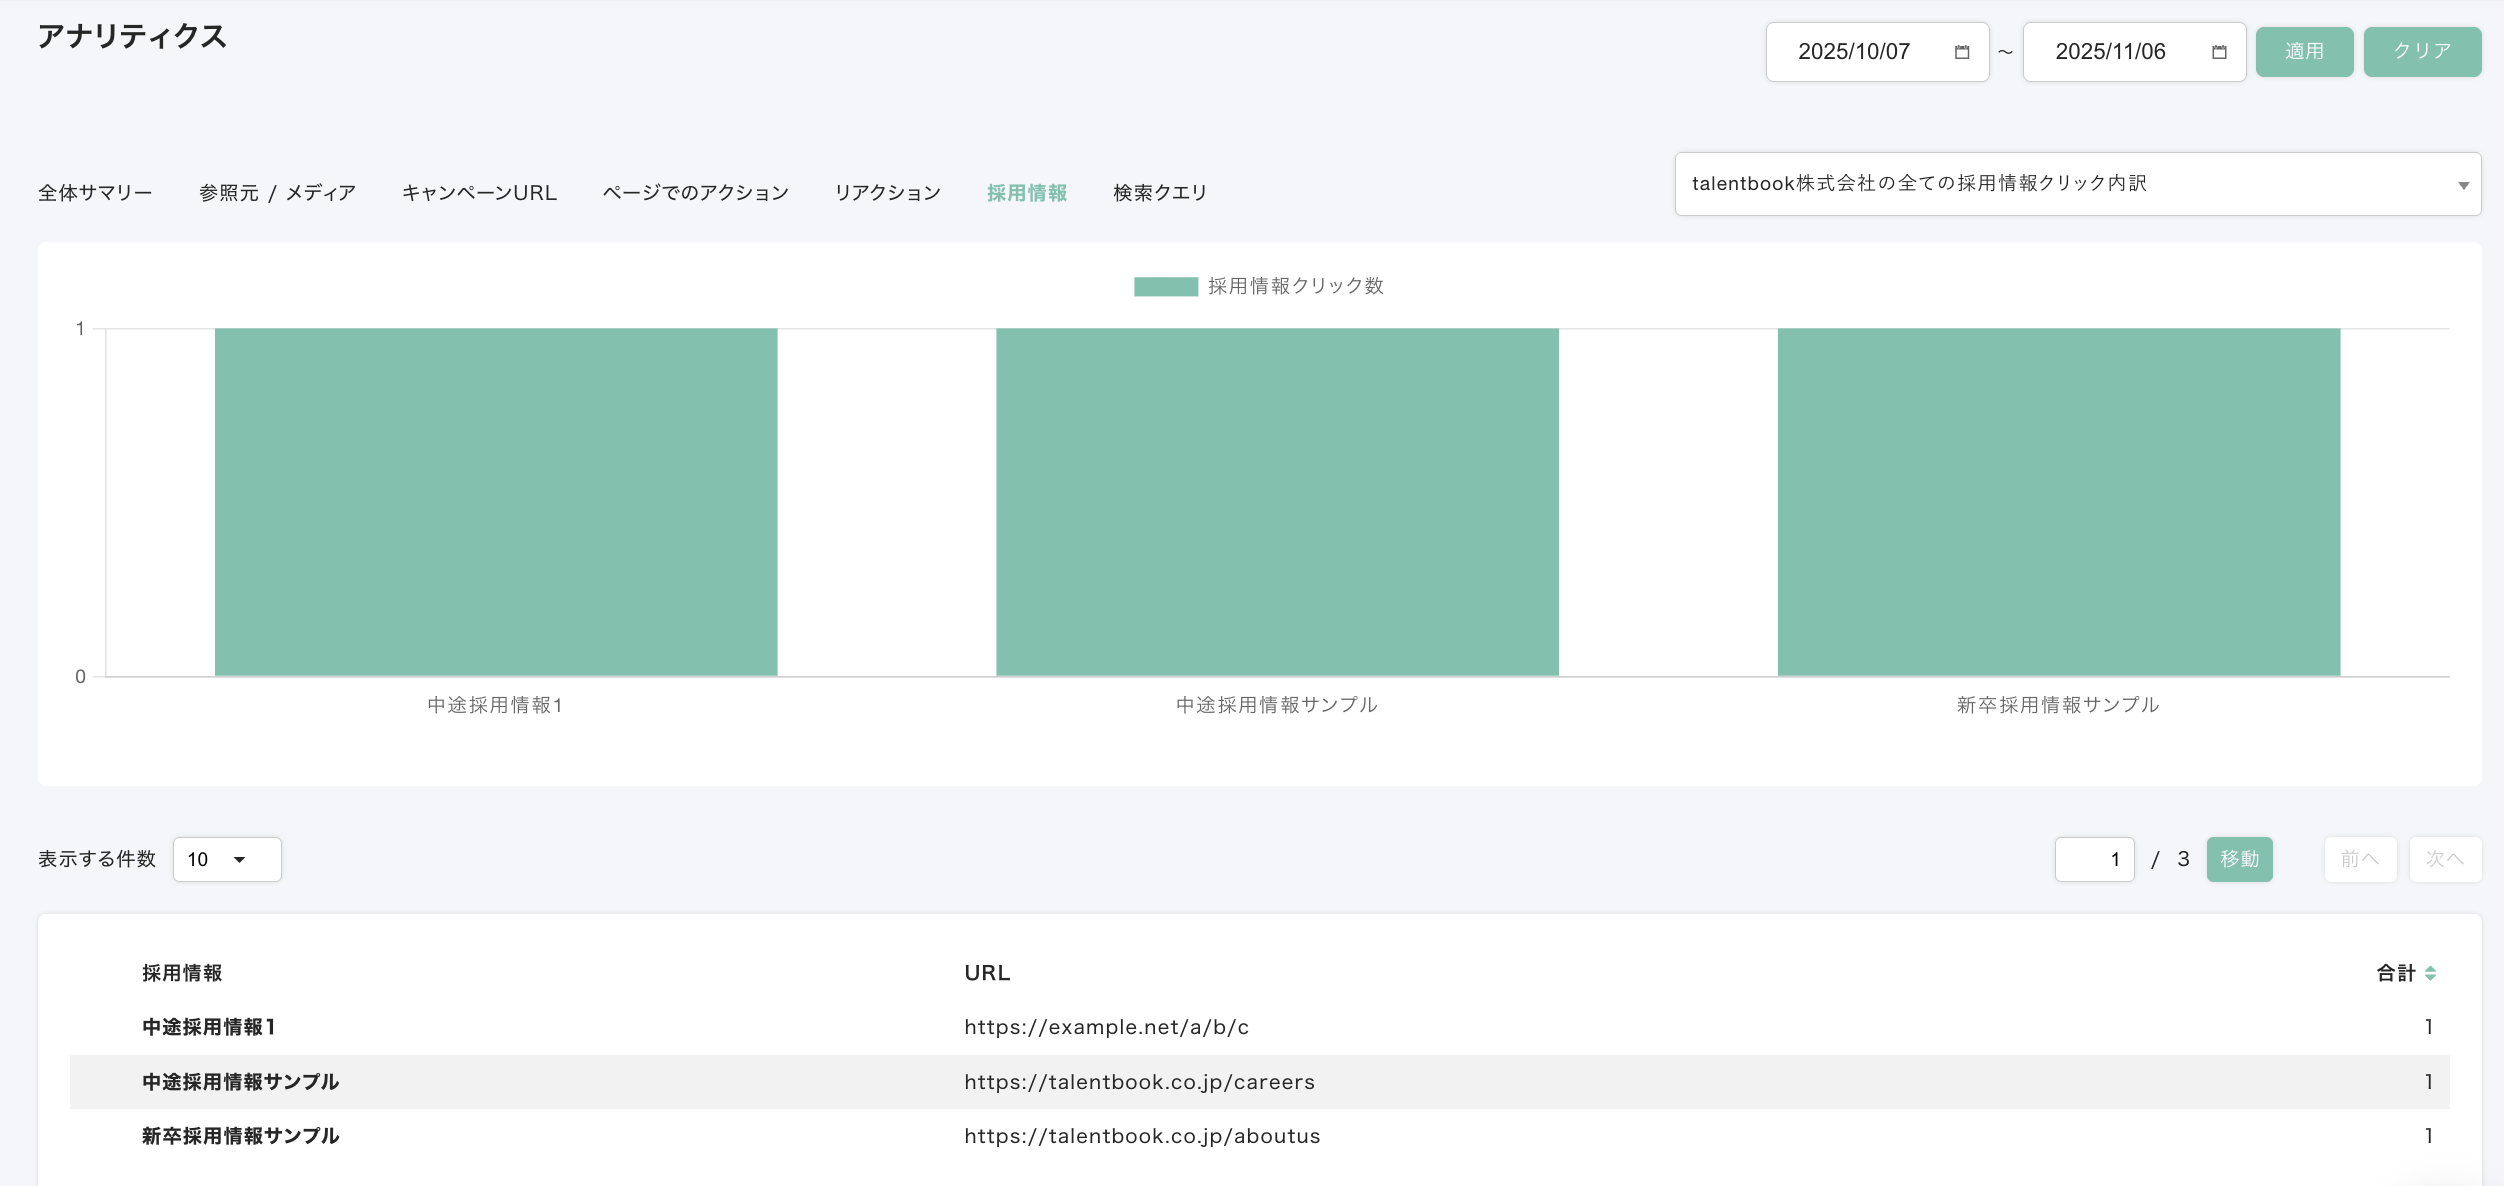Click URL https://example.net/a/b/c

(1106, 1027)
